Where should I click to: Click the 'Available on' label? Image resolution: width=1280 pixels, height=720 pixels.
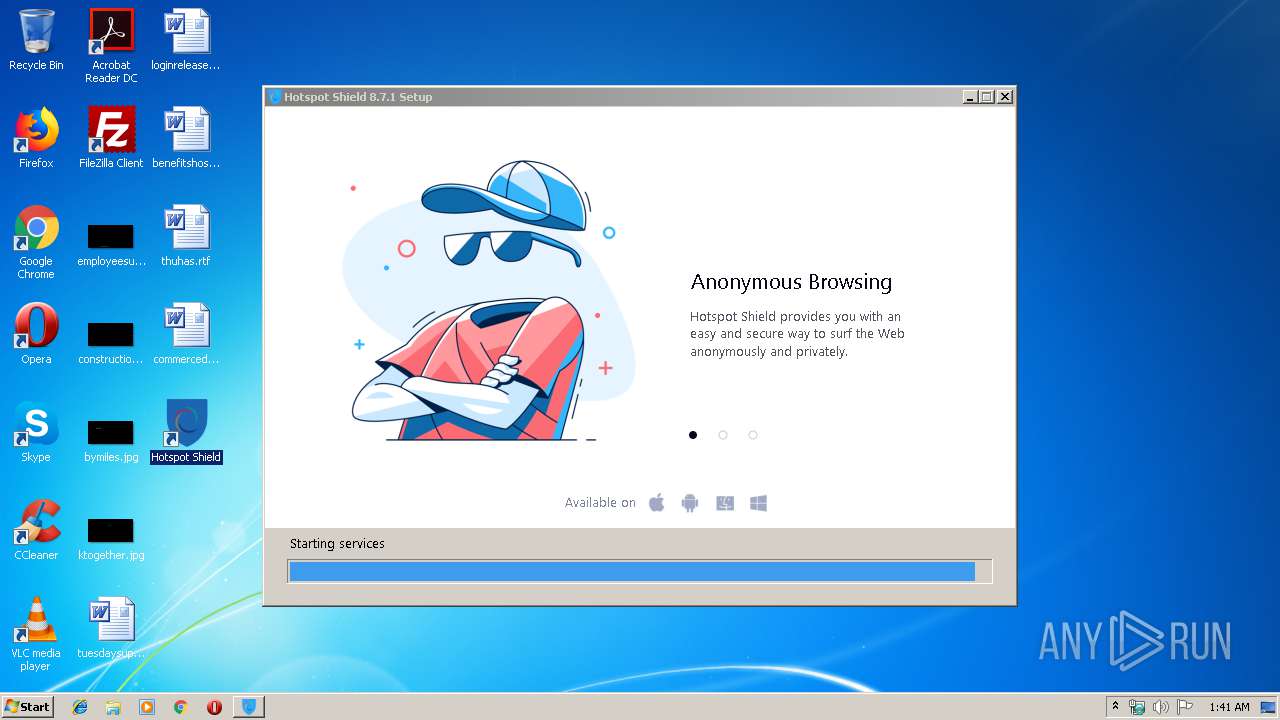[600, 503]
